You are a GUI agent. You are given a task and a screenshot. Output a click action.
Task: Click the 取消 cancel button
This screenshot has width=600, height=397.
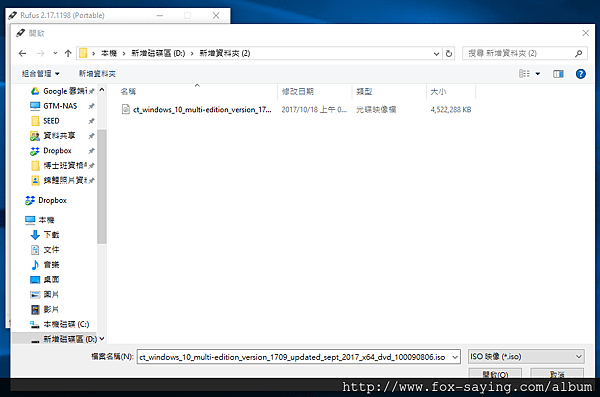pyautogui.click(x=557, y=374)
